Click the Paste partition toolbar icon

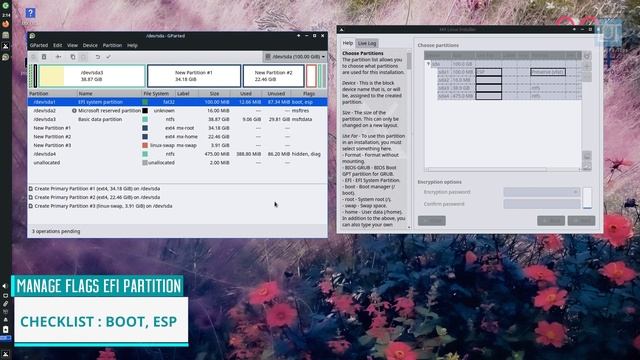pos(83,57)
